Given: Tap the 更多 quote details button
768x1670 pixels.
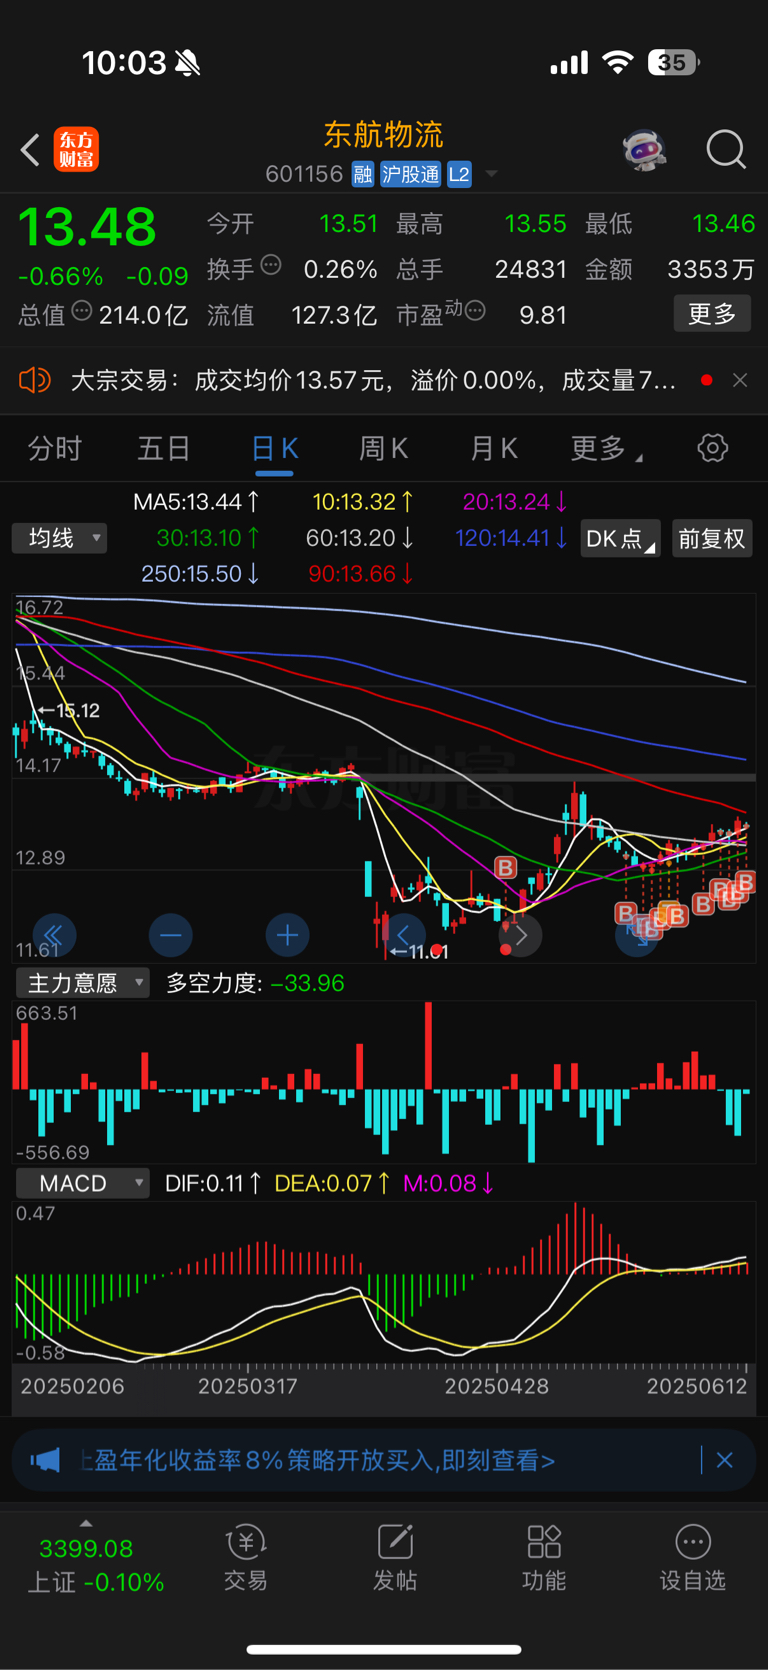Looking at the screenshot, I should 712,314.
